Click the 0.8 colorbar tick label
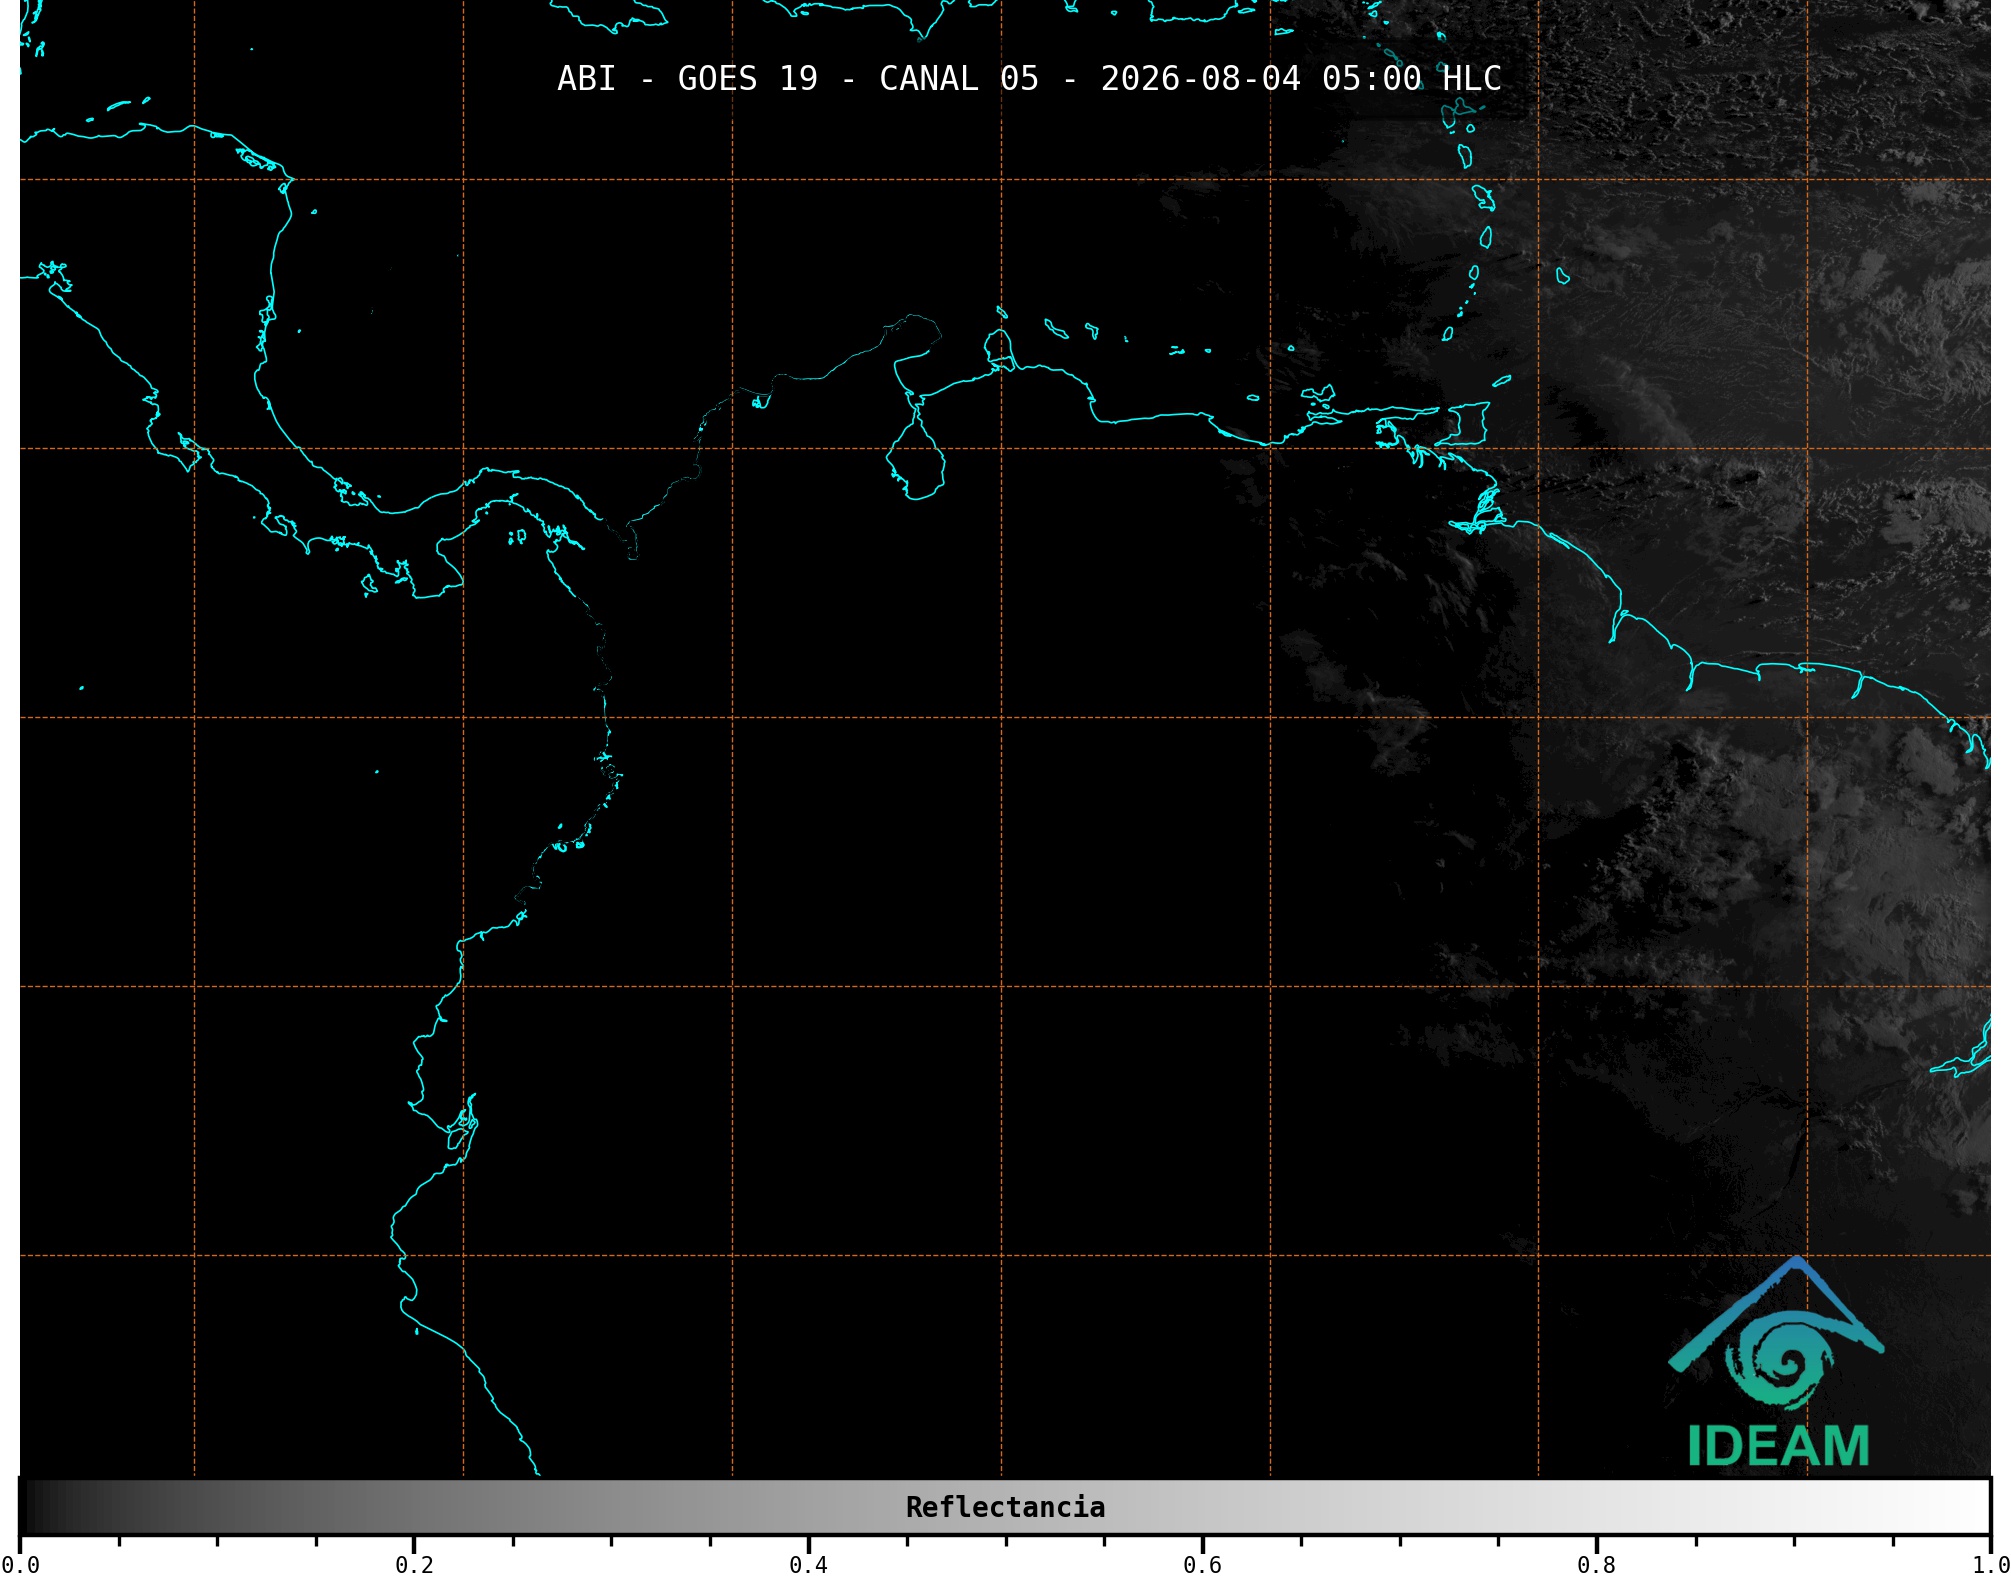 click(1596, 1565)
